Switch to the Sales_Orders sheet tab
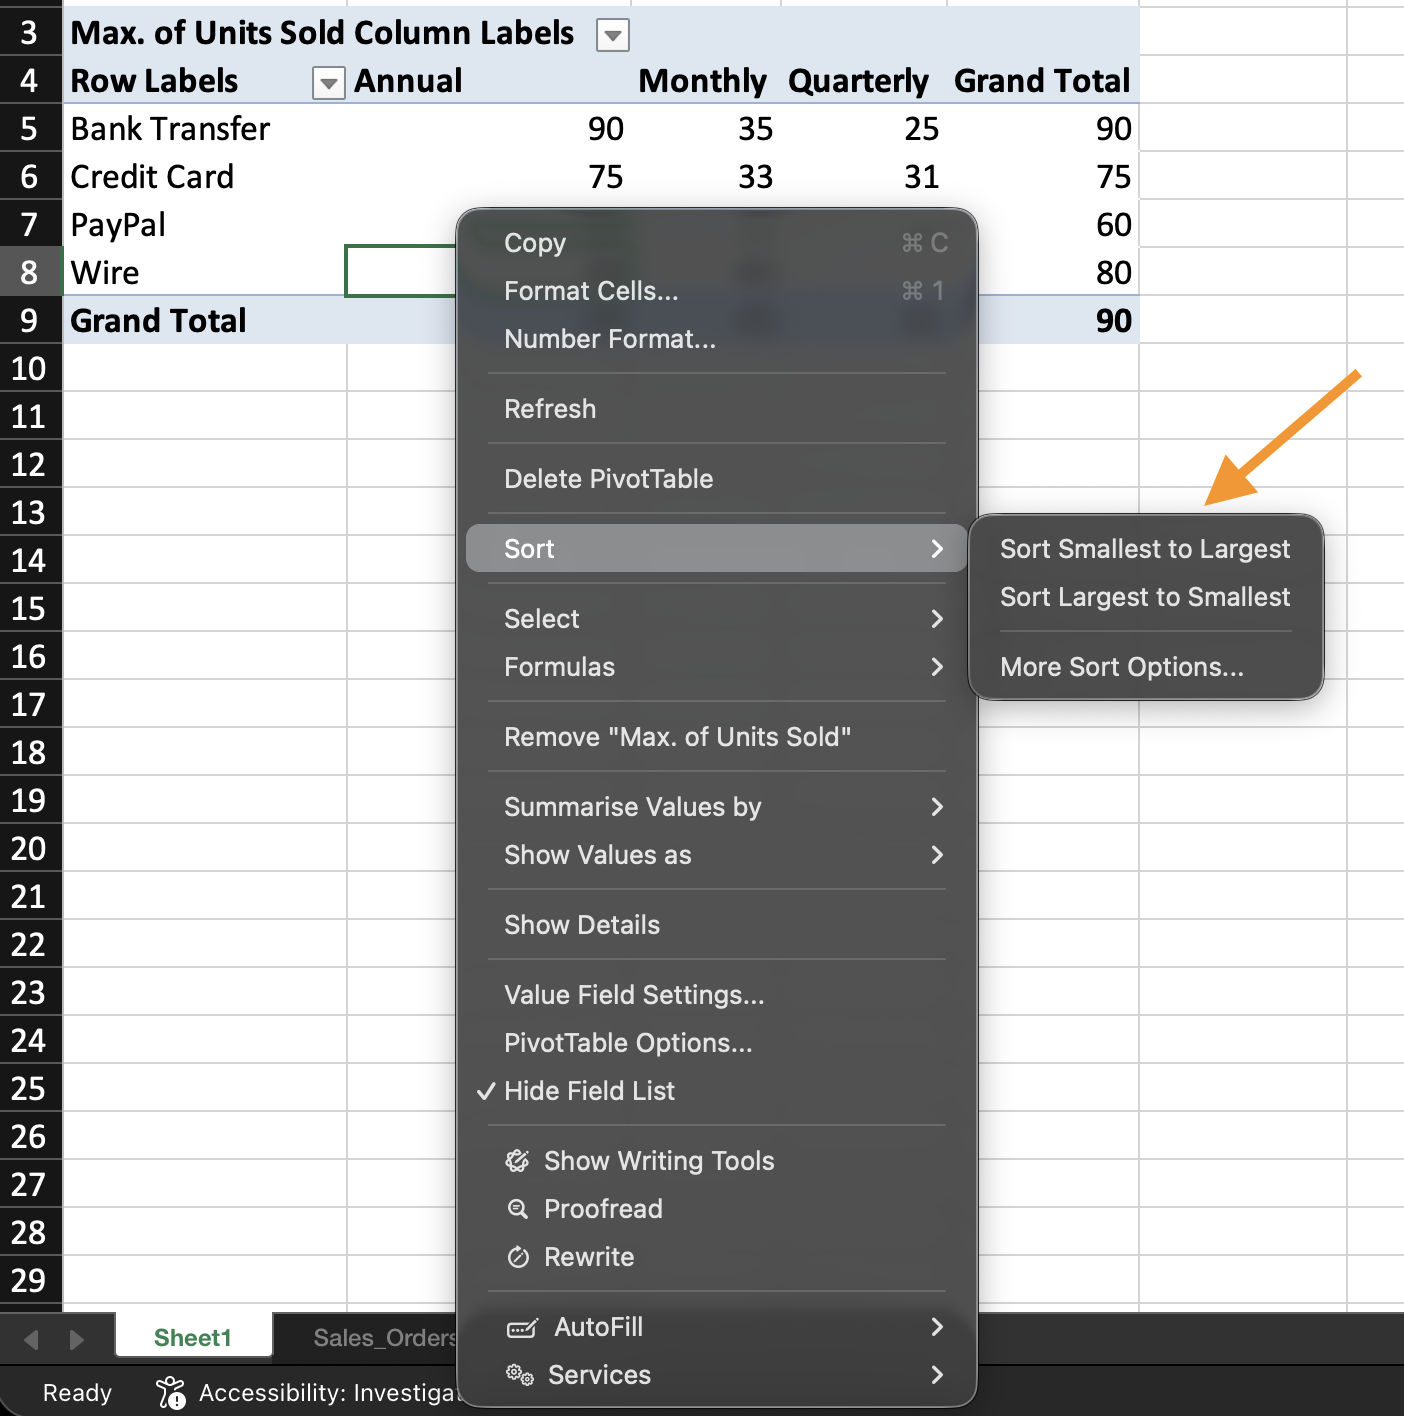1404x1416 pixels. coord(384,1338)
